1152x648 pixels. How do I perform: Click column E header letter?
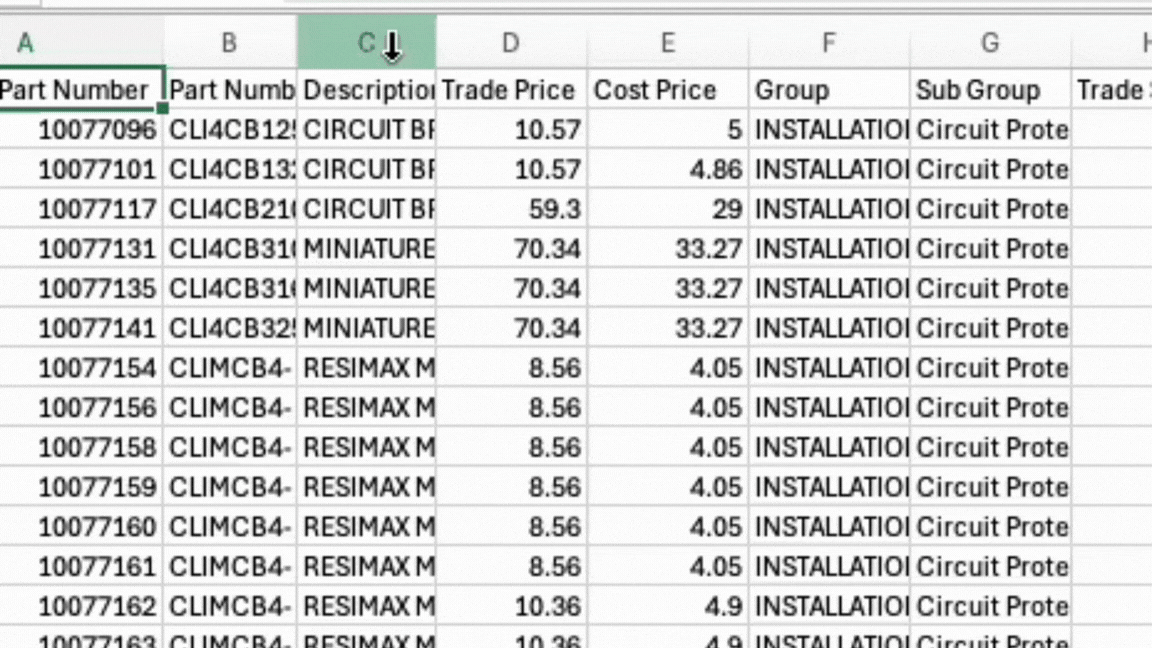[x=667, y=43]
